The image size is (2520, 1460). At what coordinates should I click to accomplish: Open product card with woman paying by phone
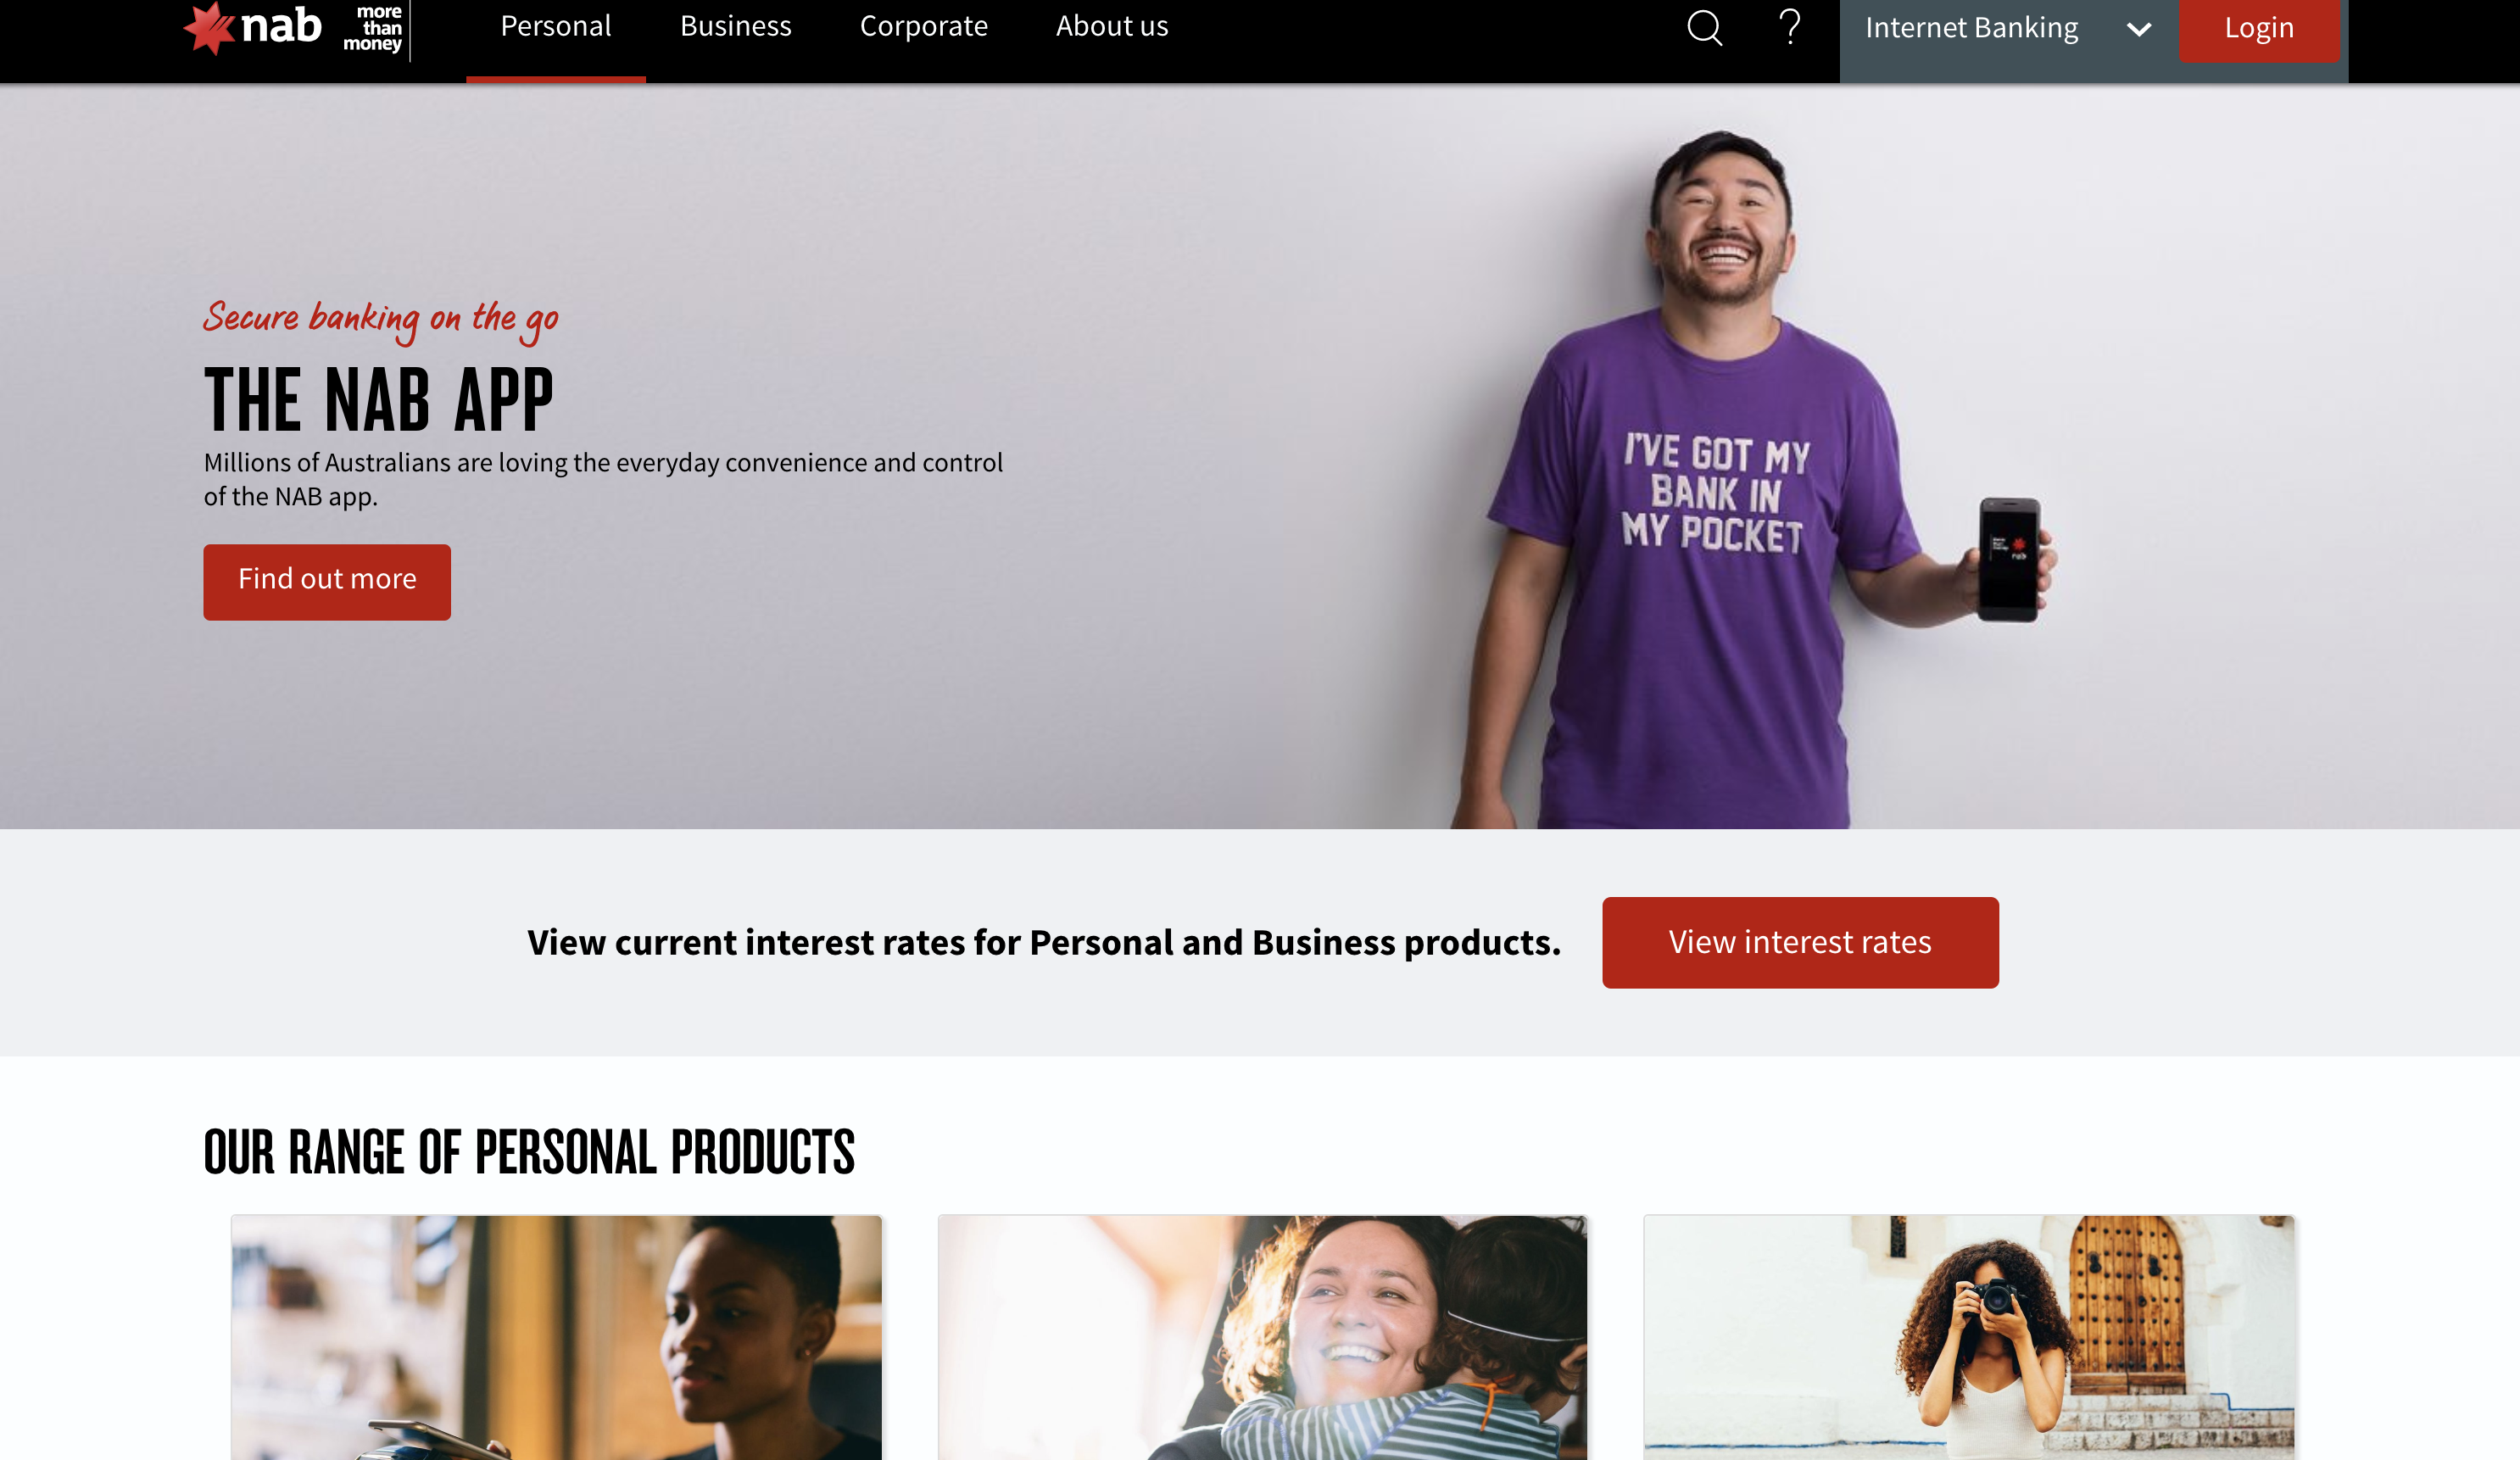point(557,1337)
